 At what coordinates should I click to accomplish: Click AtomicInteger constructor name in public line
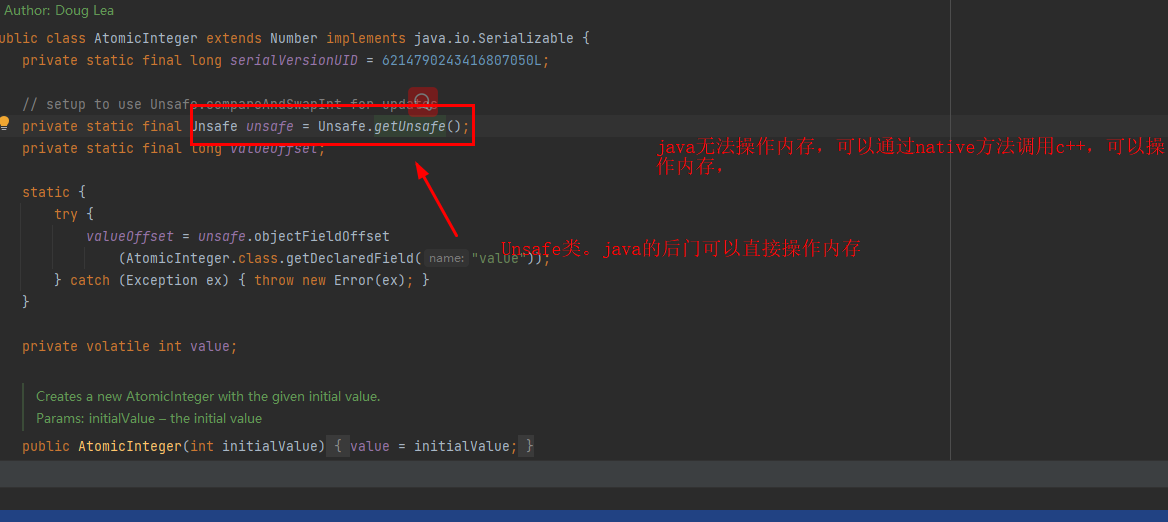130,447
